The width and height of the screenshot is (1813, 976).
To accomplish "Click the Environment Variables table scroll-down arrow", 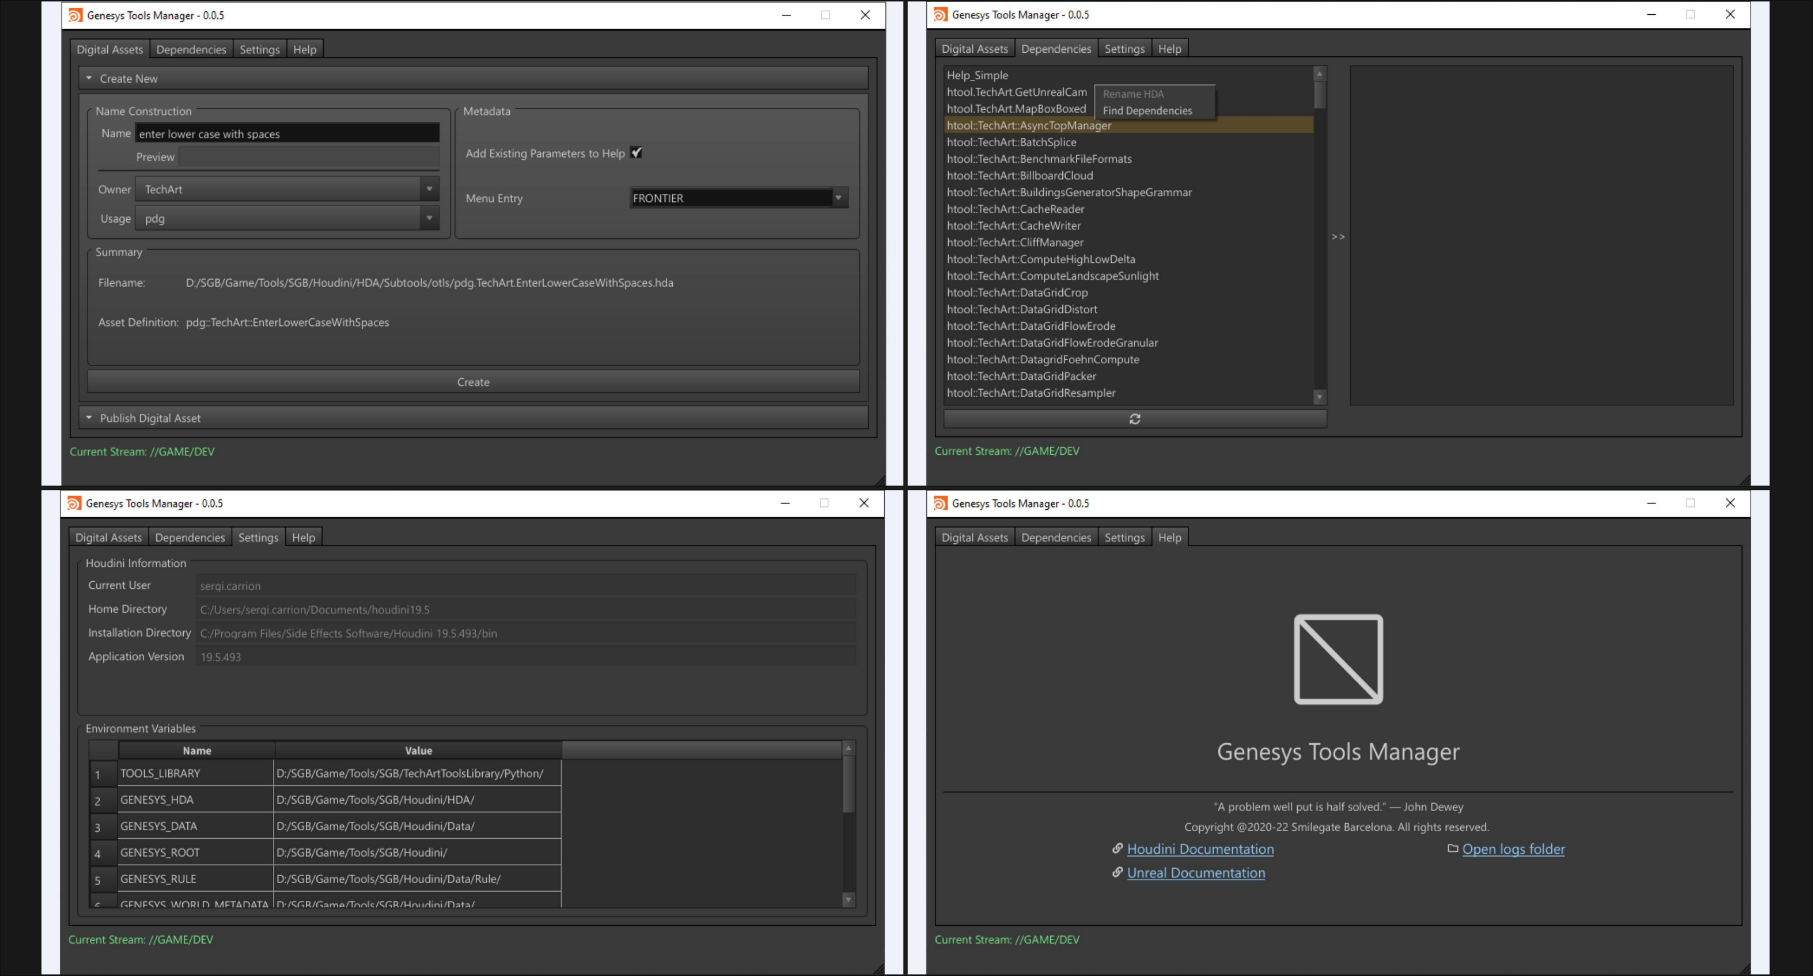I will (848, 900).
